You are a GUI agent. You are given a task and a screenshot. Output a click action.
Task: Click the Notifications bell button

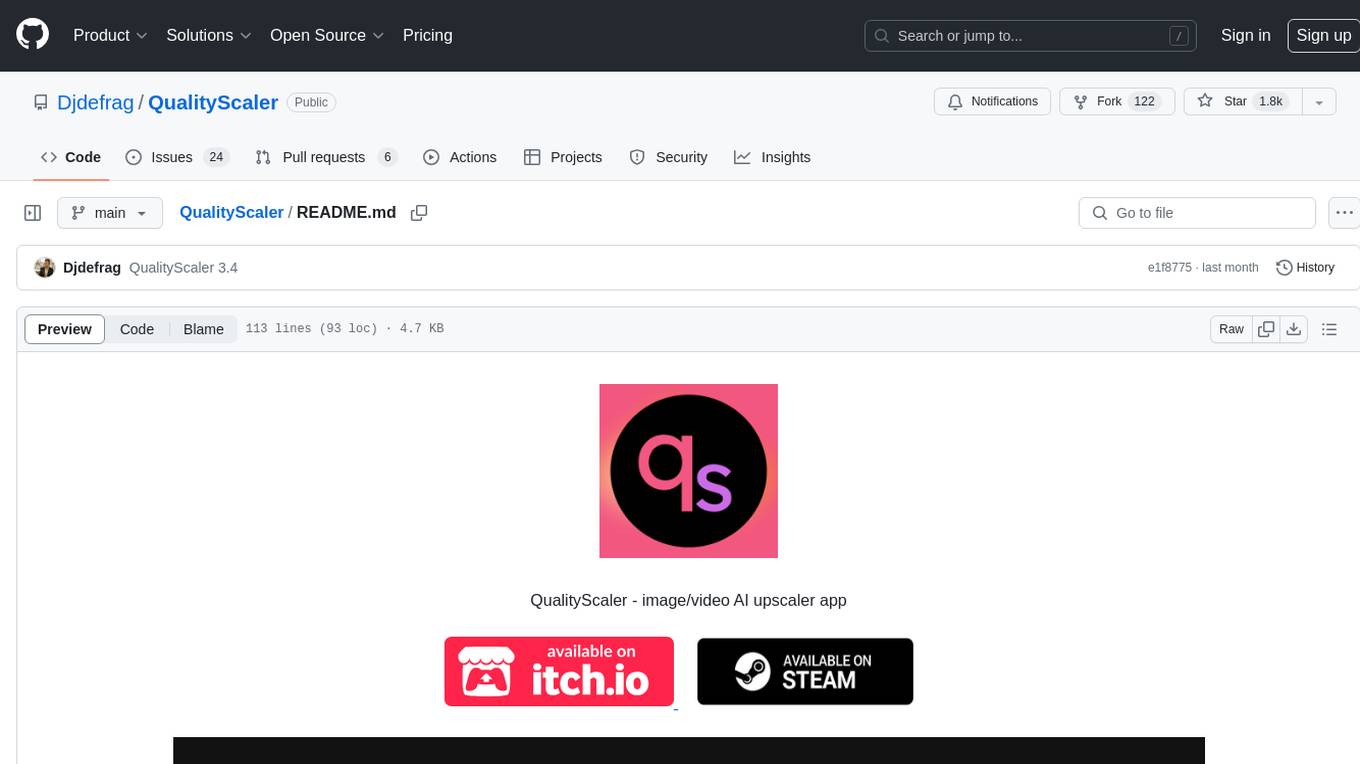(x=992, y=102)
